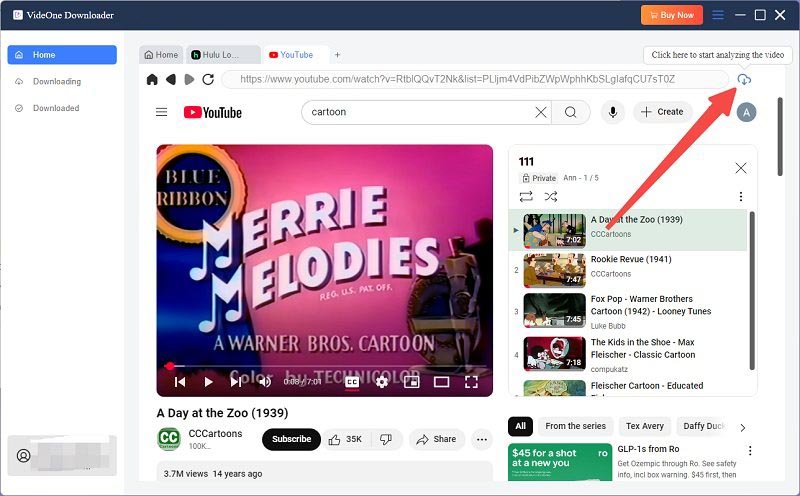
Task: Toggle closed captions CC button
Action: (x=352, y=381)
